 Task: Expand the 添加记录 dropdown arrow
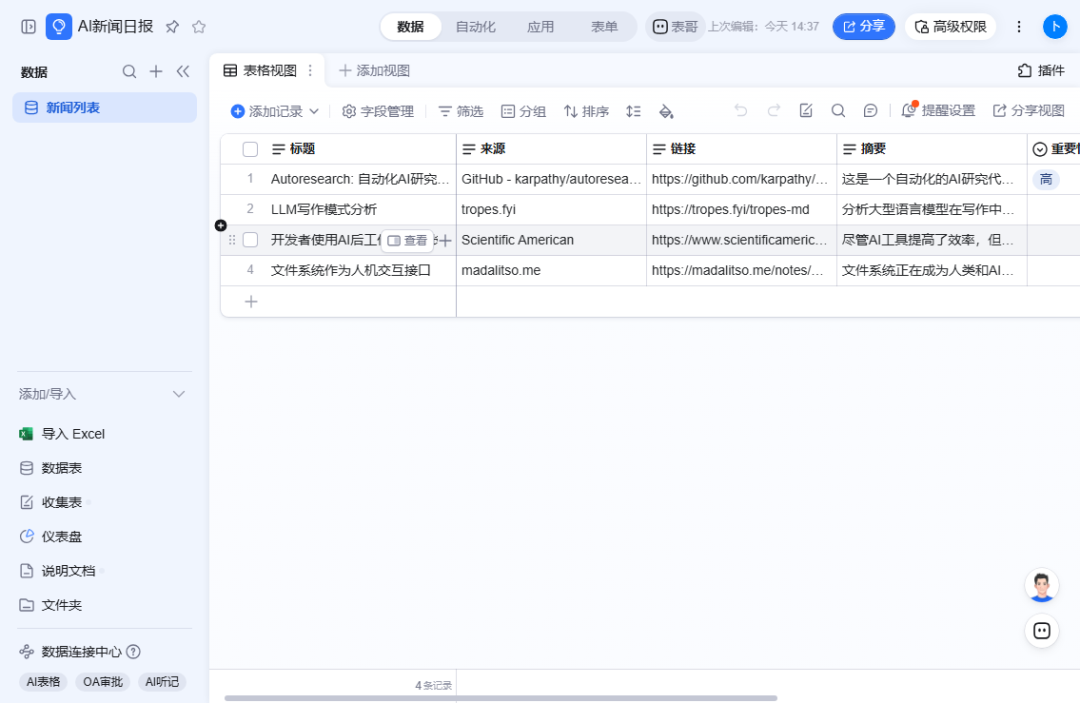tap(314, 112)
